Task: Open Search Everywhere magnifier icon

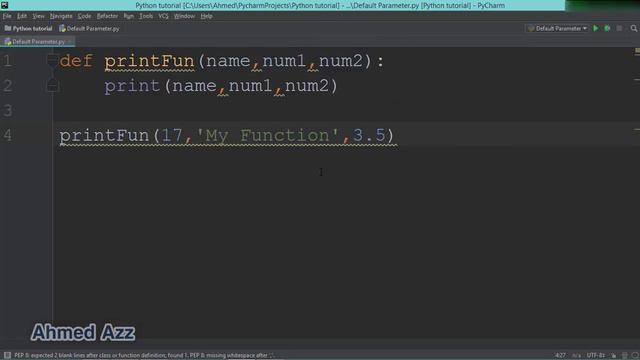Action: pos(633,28)
